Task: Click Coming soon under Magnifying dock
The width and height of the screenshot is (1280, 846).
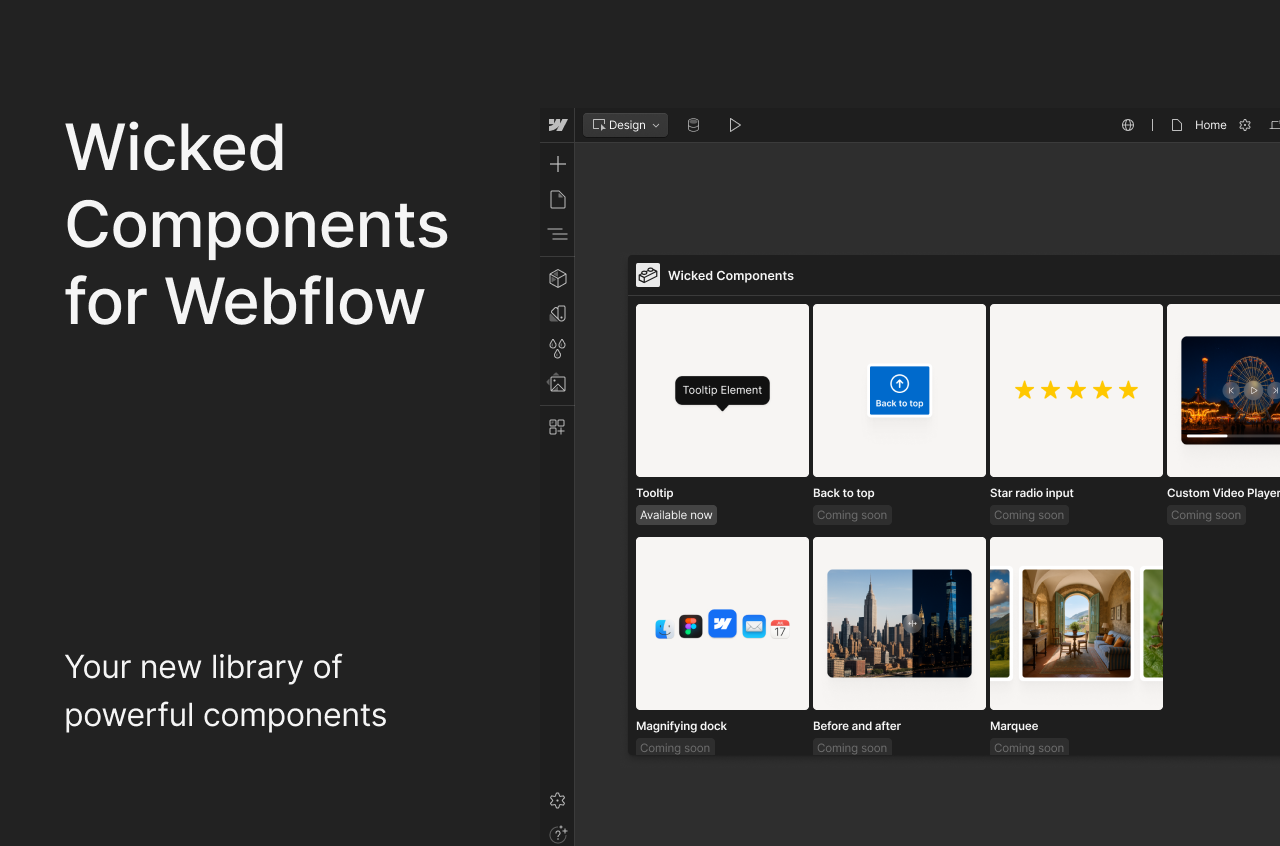Action: pyautogui.click(x=675, y=747)
